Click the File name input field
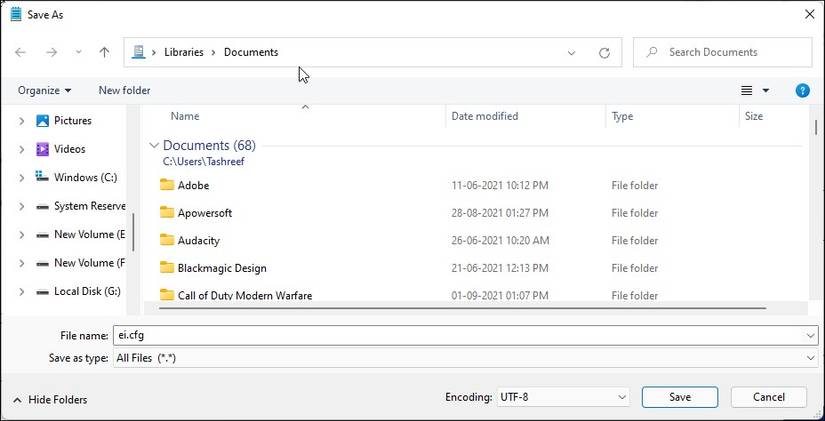The width and height of the screenshot is (825, 421). [460, 336]
